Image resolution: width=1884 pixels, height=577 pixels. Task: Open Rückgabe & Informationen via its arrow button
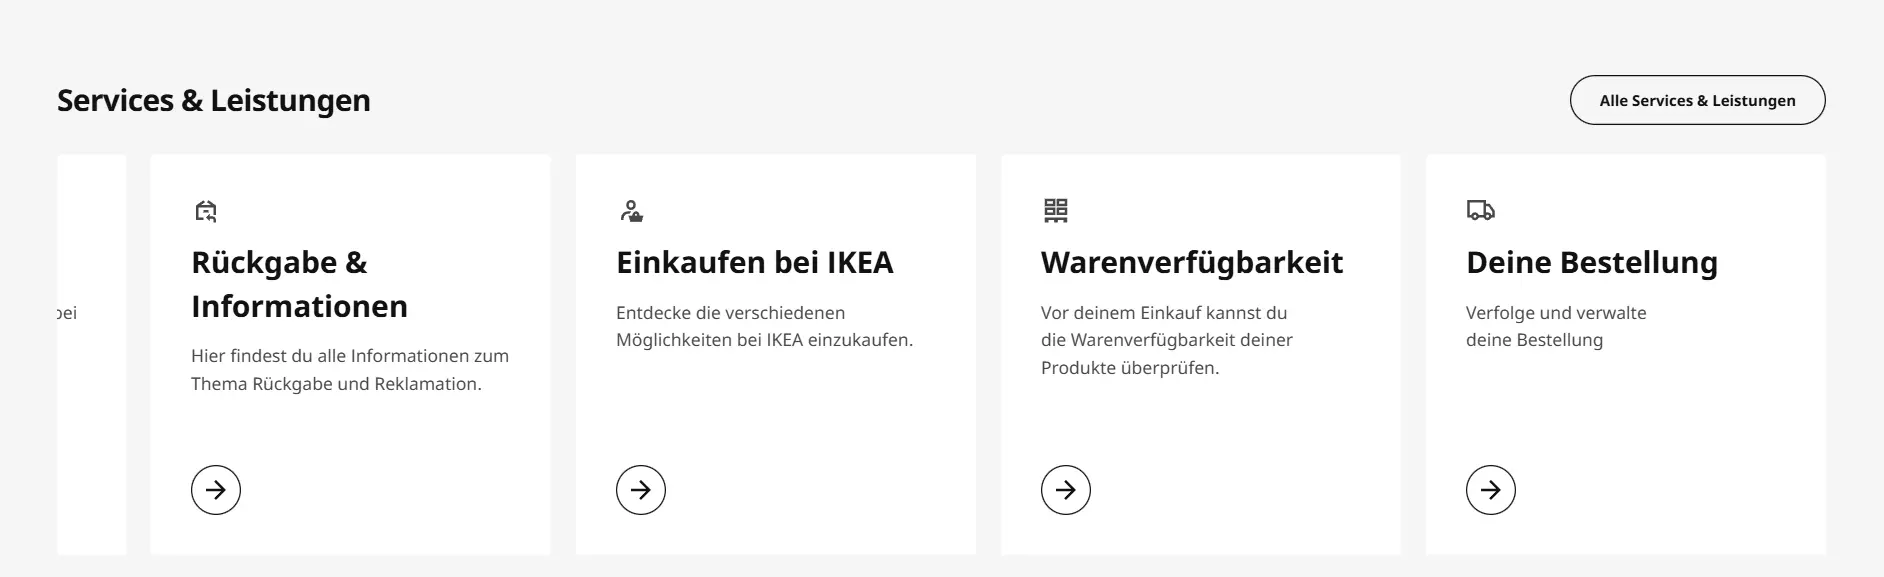pos(216,490)
